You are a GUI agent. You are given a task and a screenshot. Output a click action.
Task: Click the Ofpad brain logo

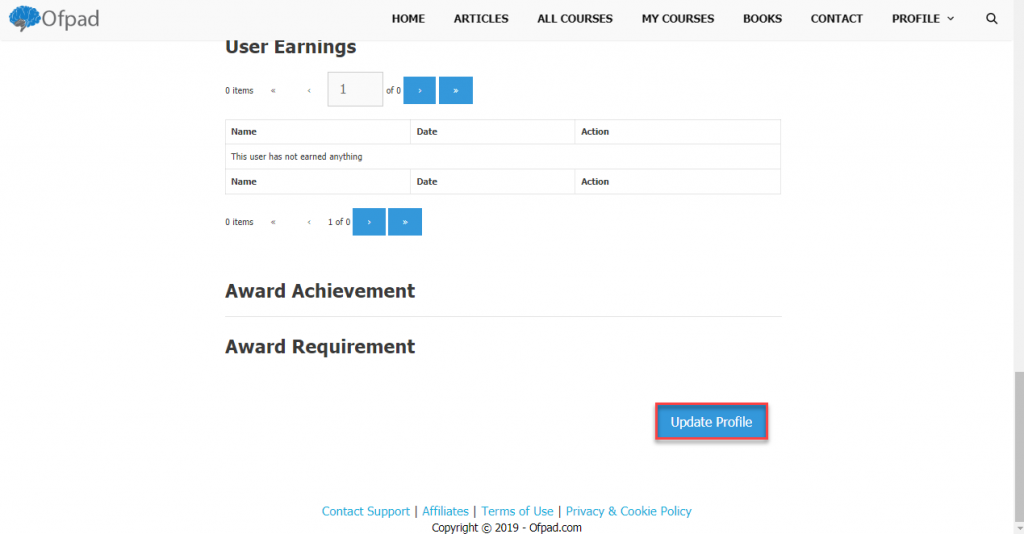click(x=54, y=18)
